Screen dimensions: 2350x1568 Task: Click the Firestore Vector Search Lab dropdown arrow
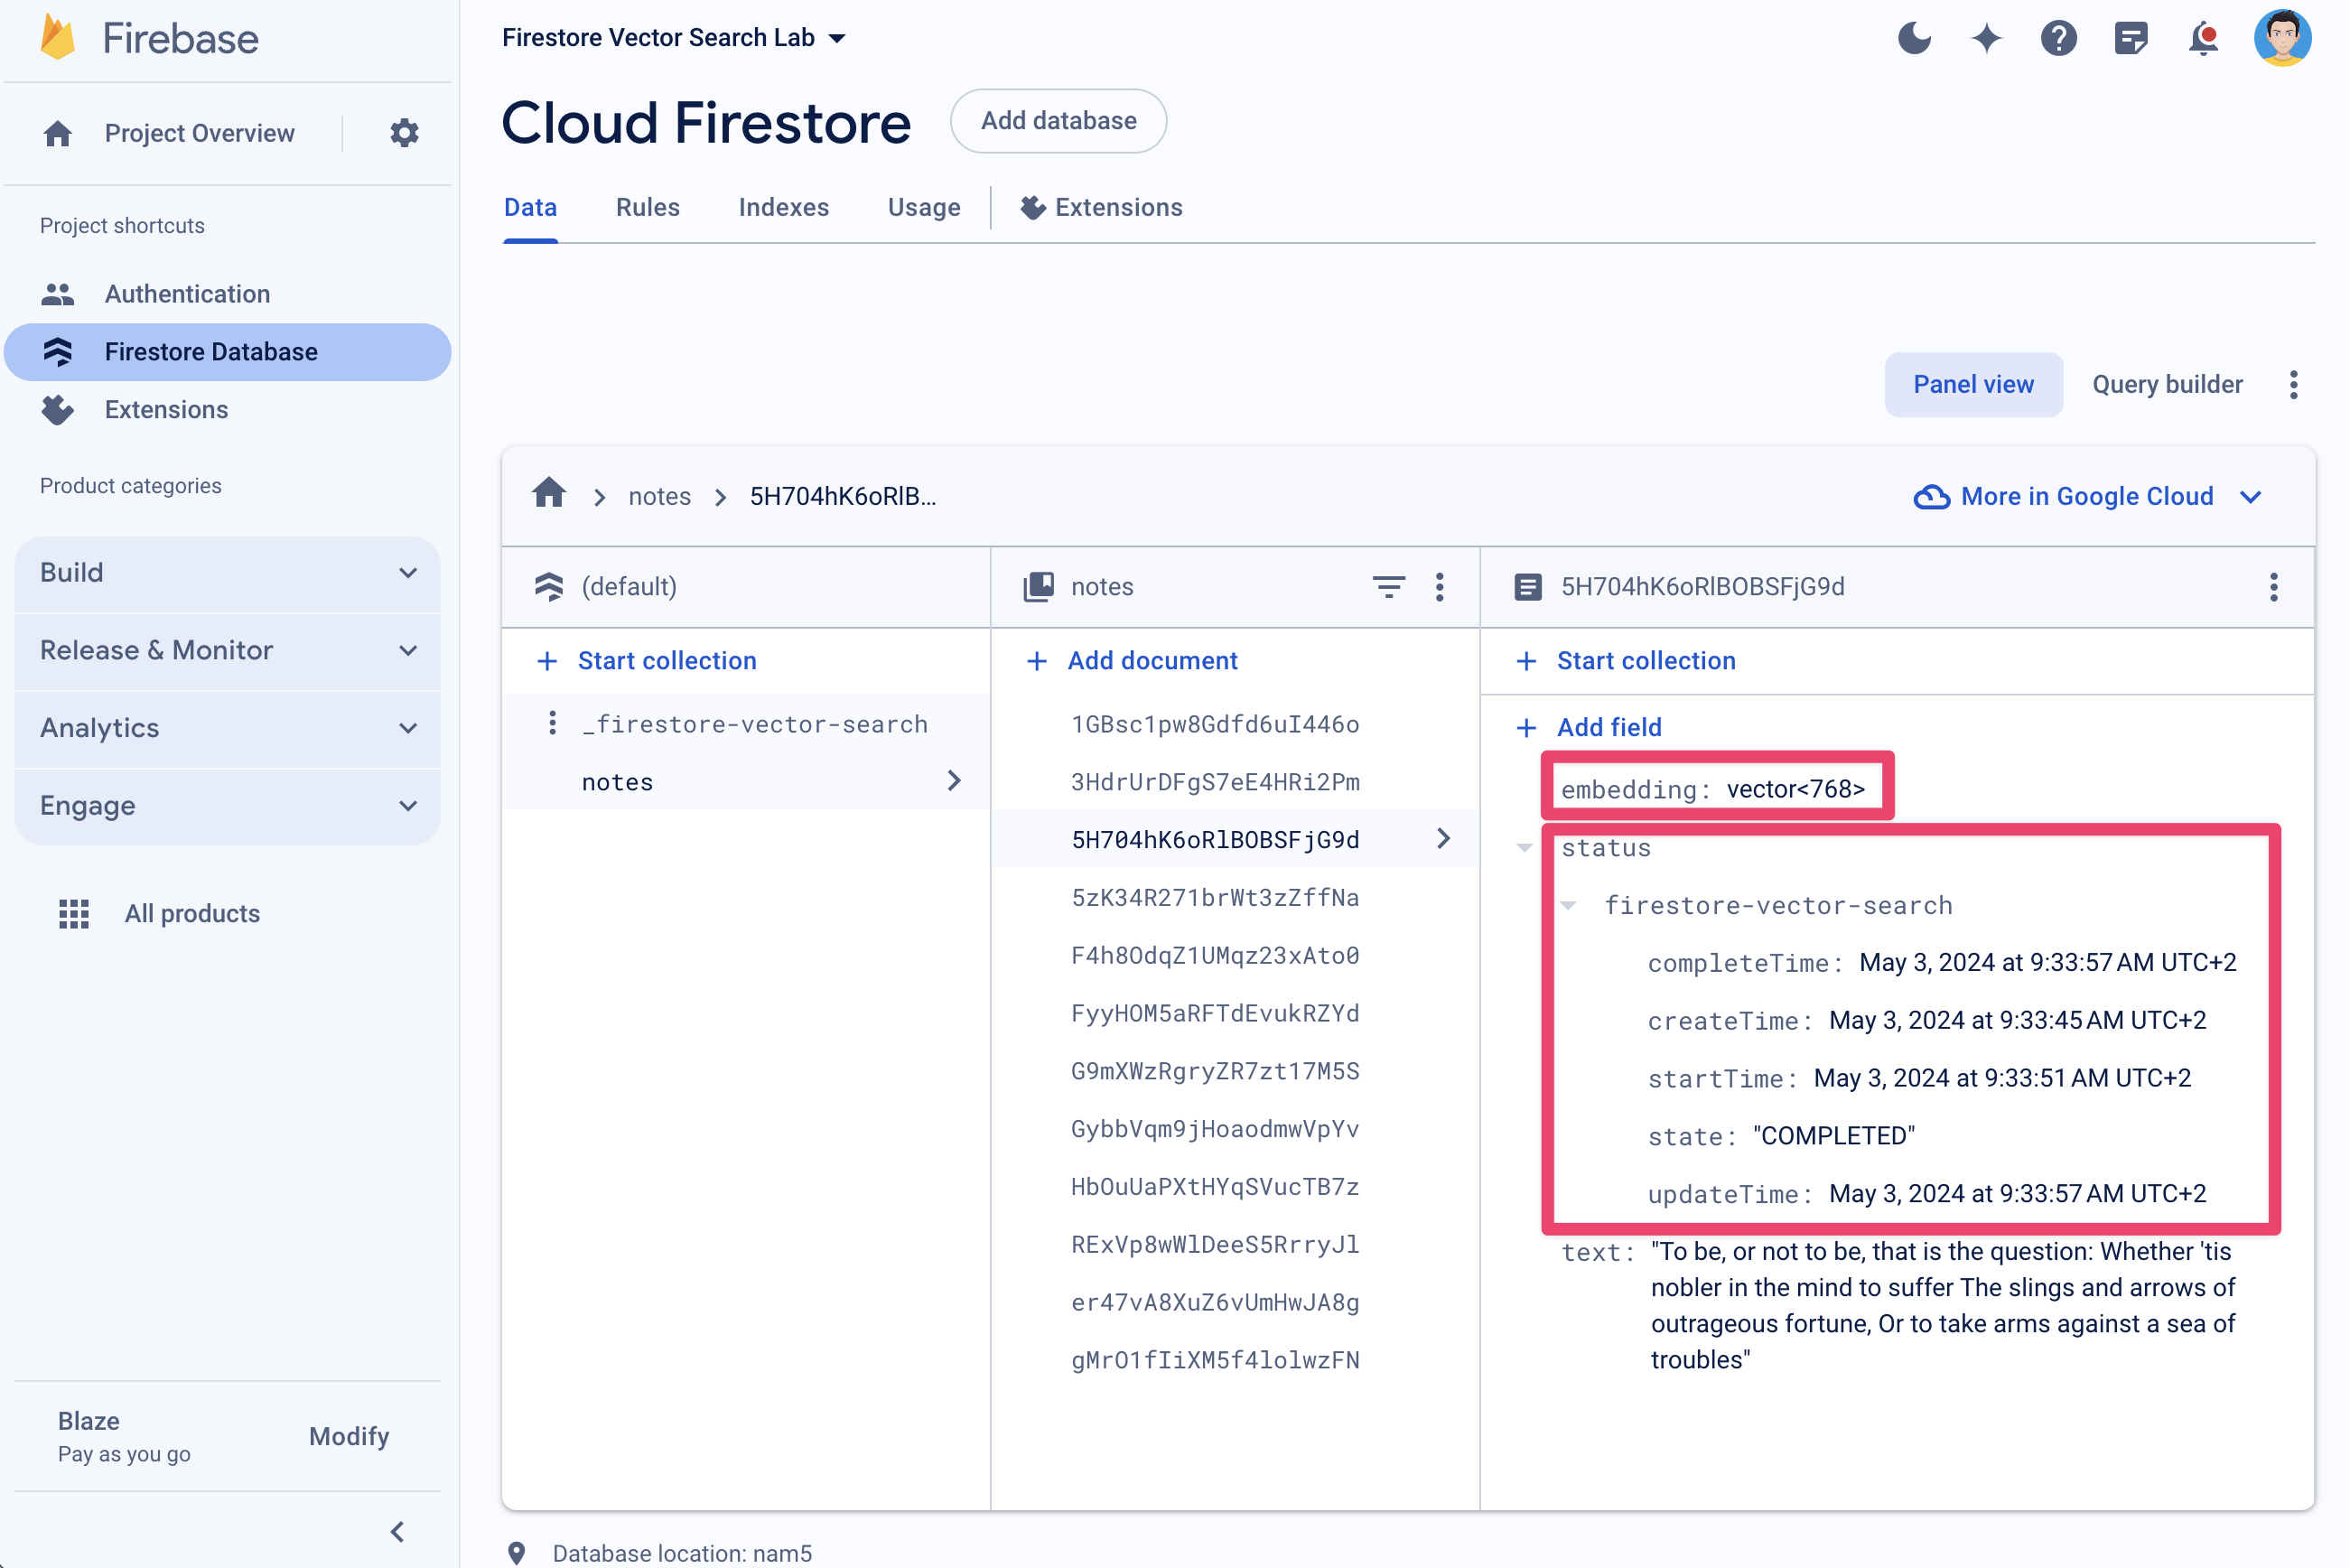pyautogui.click(x=835, y=37)
